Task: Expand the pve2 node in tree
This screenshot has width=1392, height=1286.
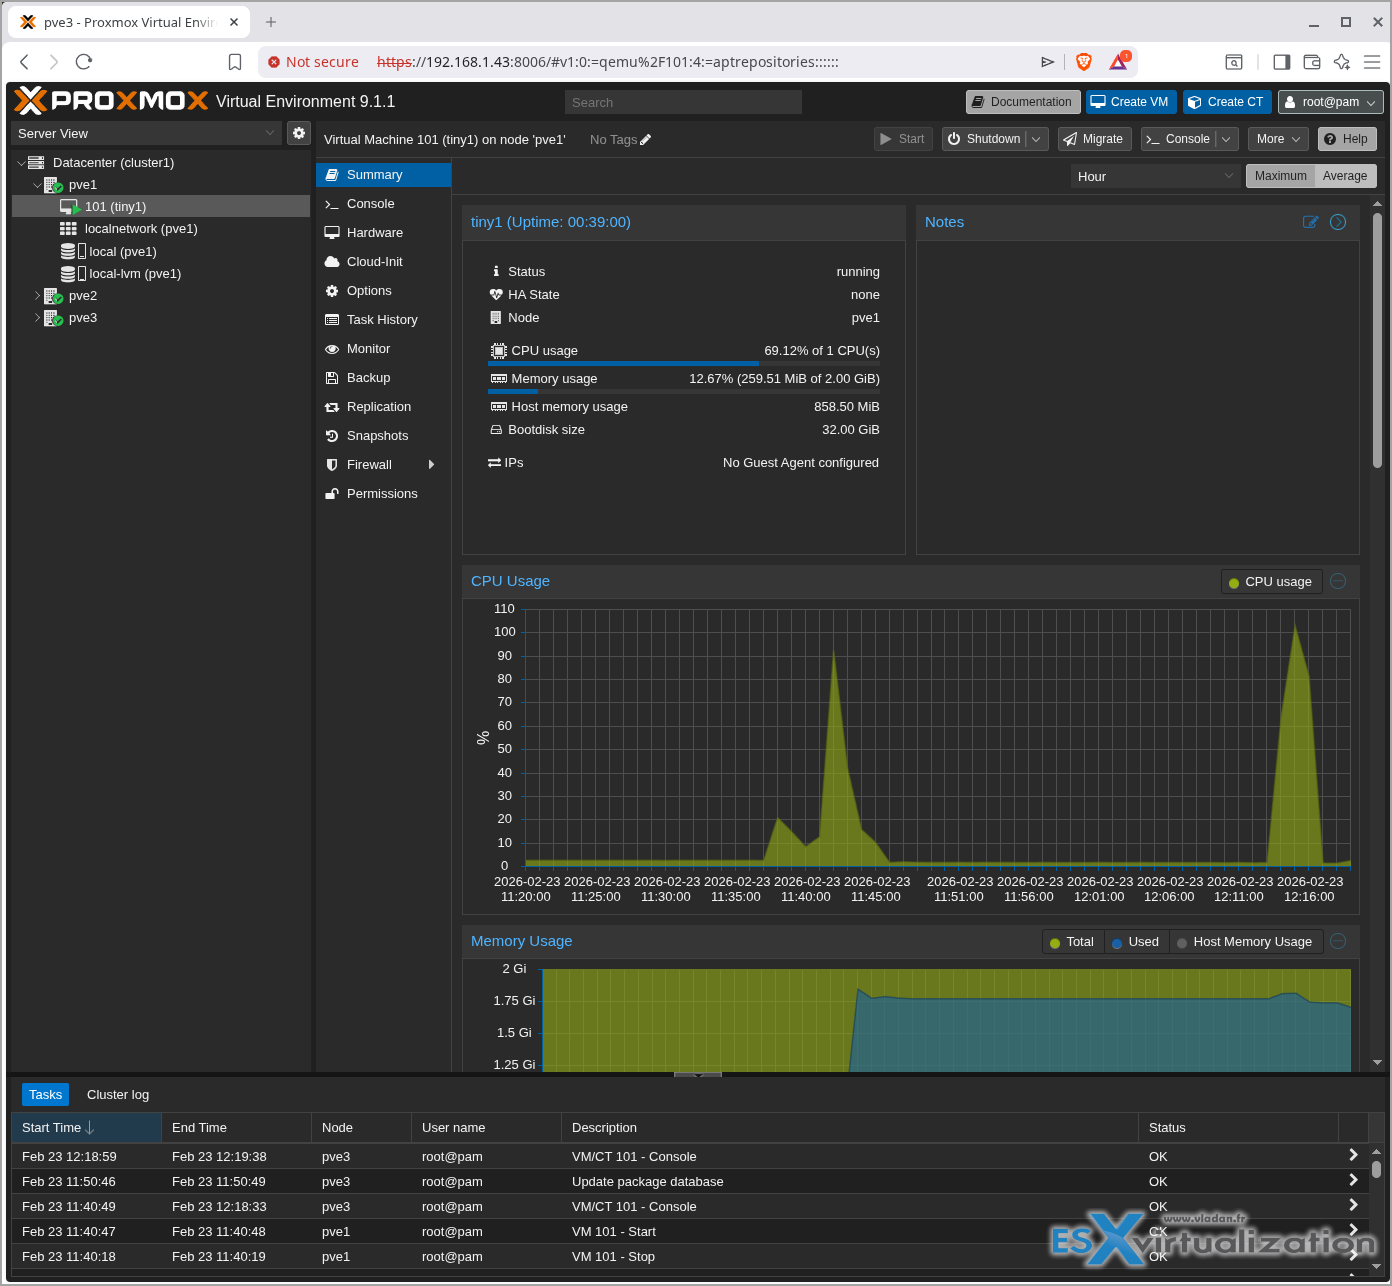Action: (38, 296)
